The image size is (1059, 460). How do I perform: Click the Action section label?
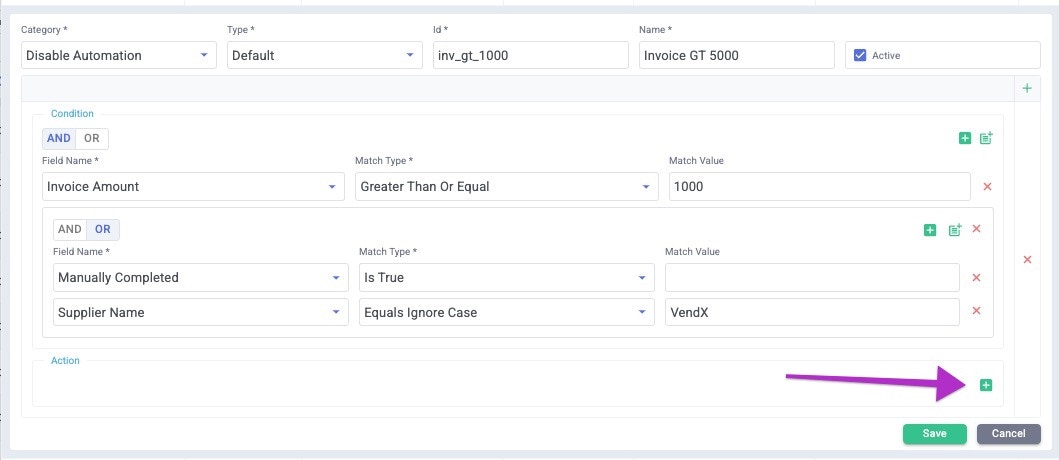66,361
